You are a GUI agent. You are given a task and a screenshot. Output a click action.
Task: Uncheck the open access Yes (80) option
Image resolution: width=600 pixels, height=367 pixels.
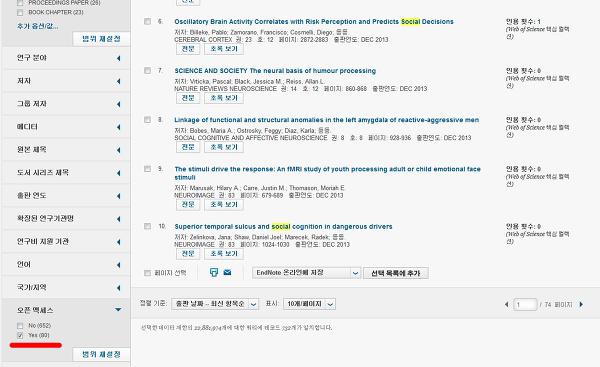tap(20, 335)
